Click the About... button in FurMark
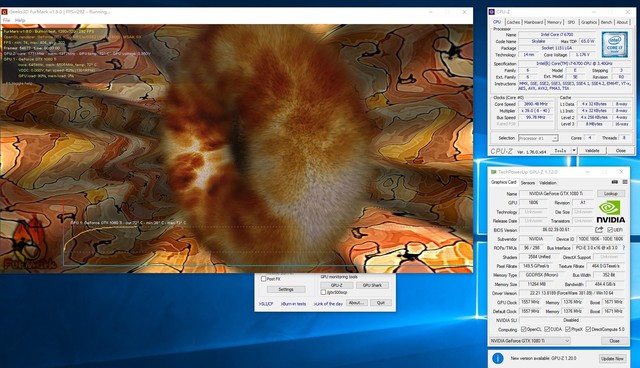This screenshot has height=368, width=640. pos(356,303)
